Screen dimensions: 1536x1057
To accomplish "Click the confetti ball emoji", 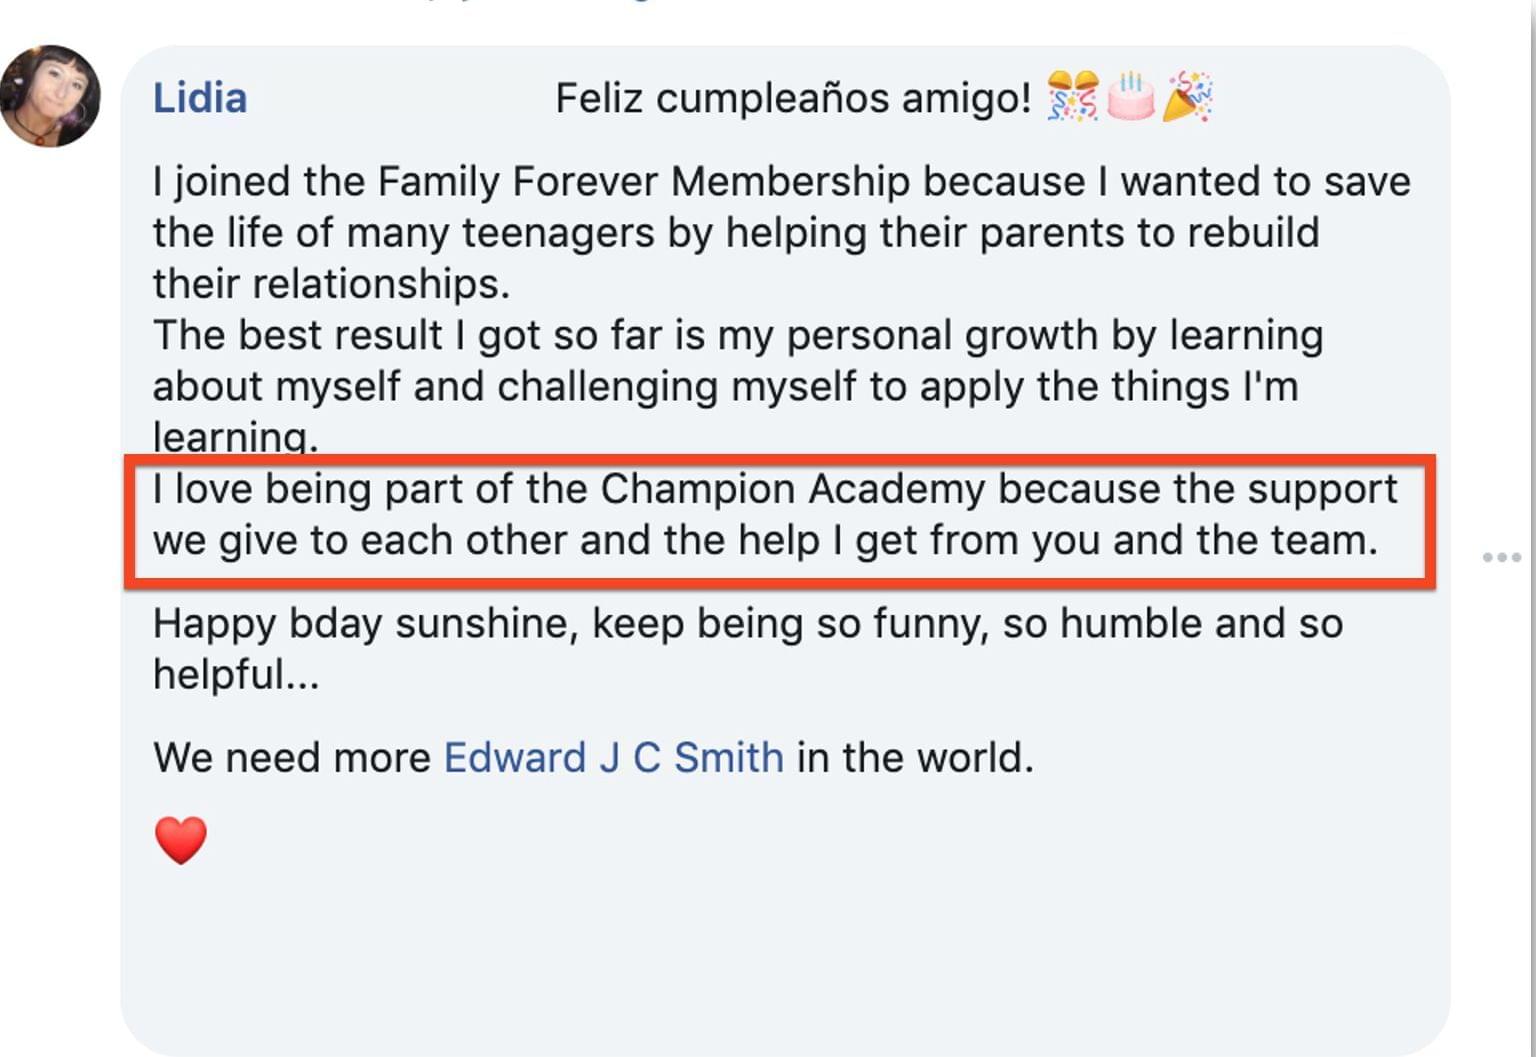I will 1073,97.
